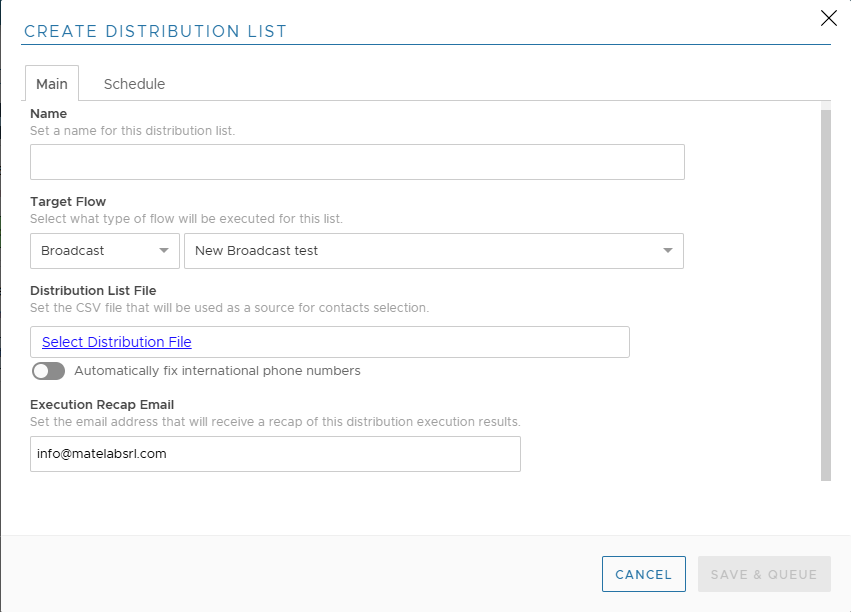This screenshot has width=851, height=612.
Task: Click the arrow icon in New Broadcast test
Action: pos(668,251)
